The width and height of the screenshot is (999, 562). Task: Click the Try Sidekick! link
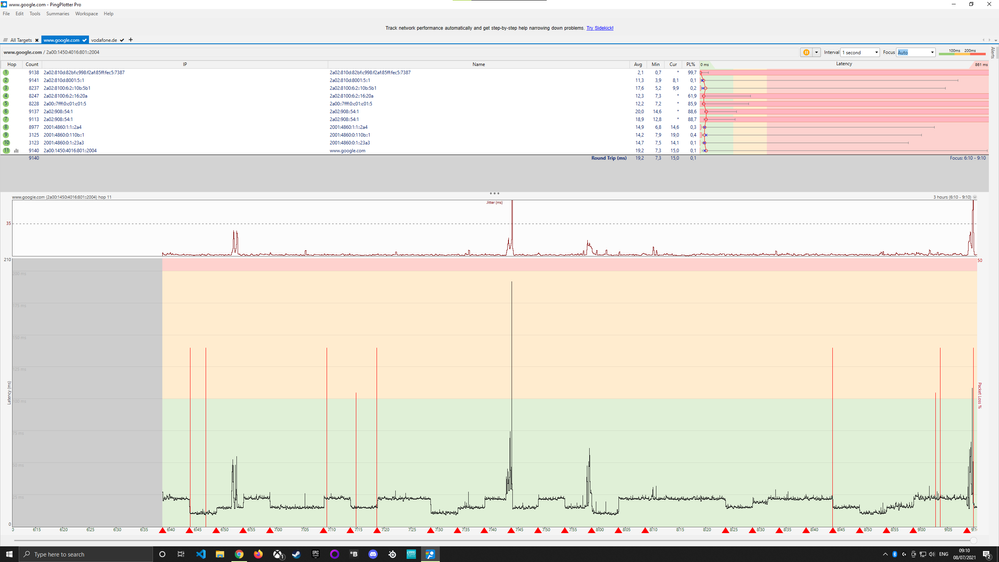click(x=601, y=28)
